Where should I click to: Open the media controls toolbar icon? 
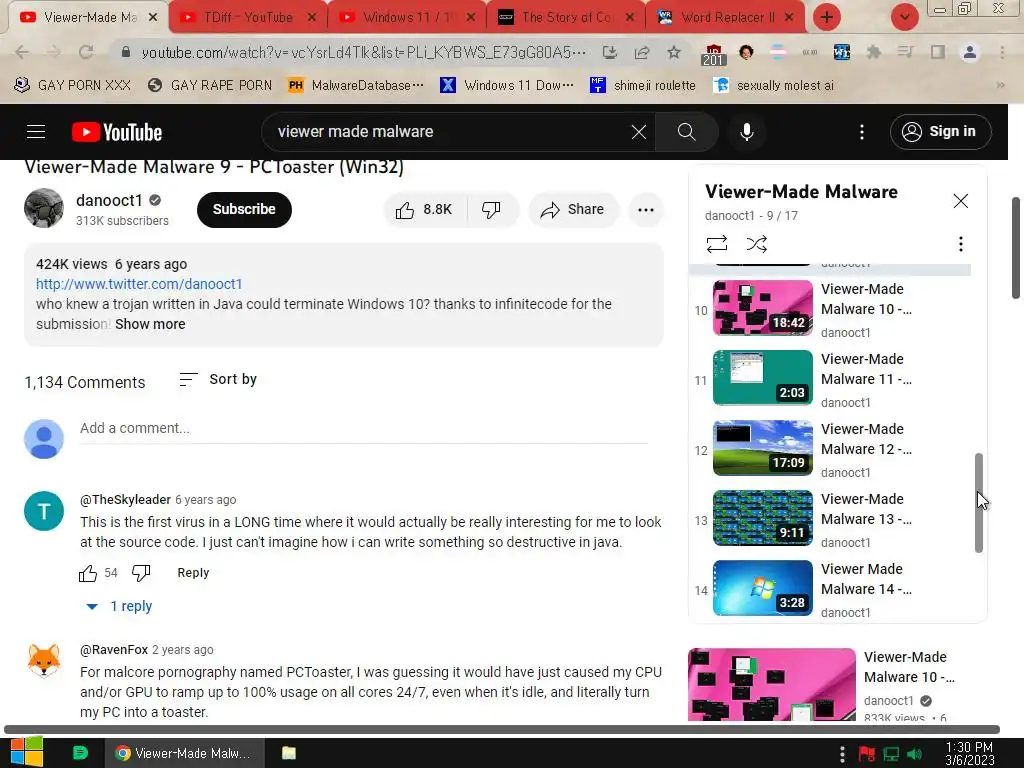905,52
